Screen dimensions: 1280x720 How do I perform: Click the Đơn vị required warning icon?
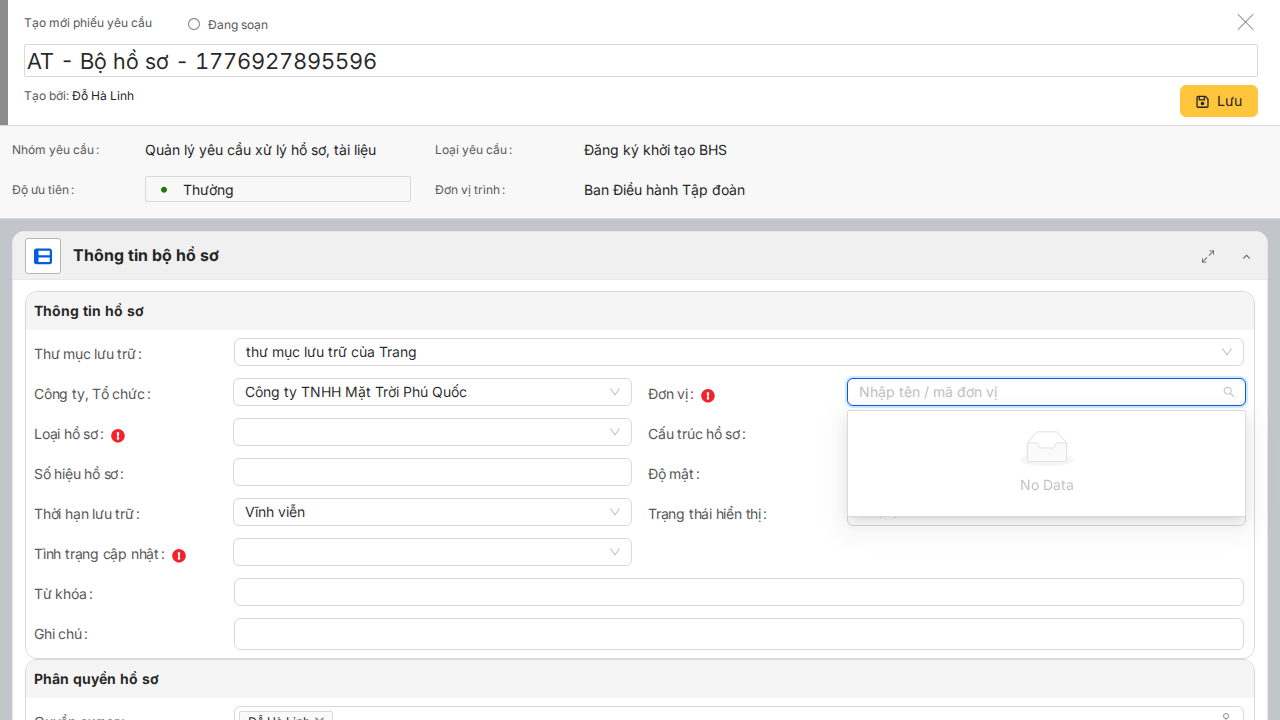click(x=708, y=395)
